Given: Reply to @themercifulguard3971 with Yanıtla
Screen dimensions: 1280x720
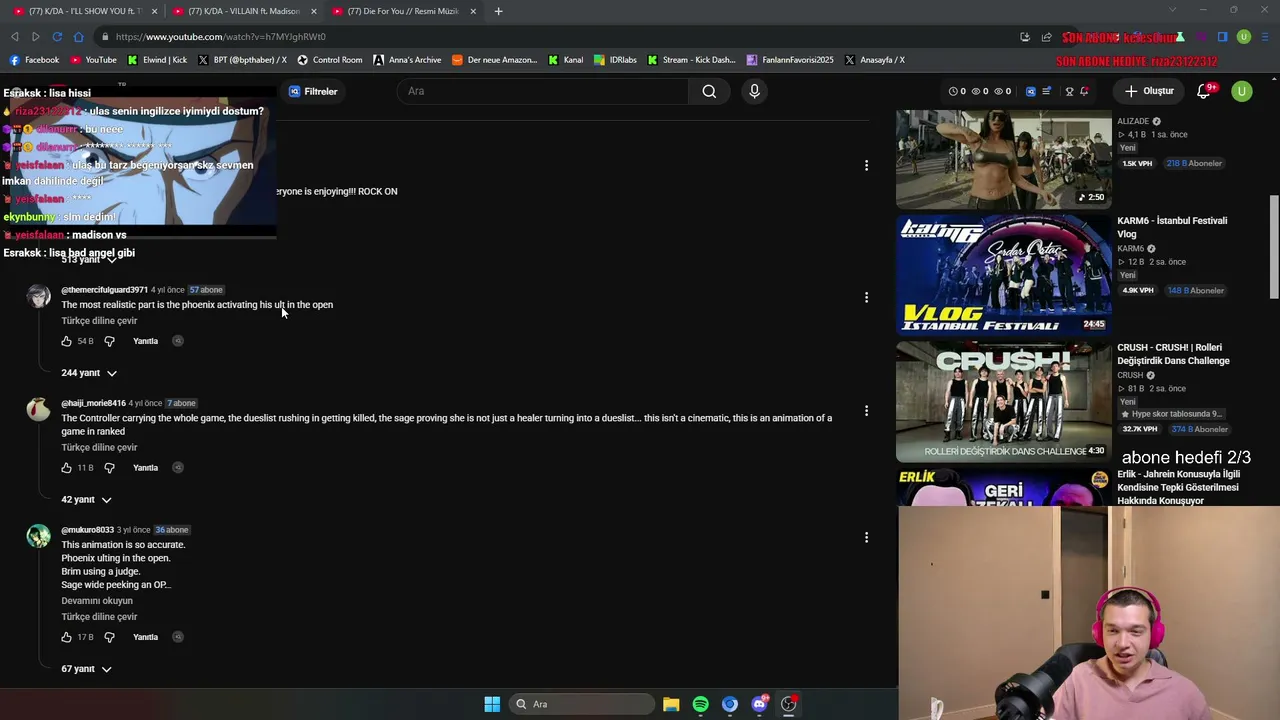Looking at the screenshot, I should pyautogui.click(x=146, y=341).
